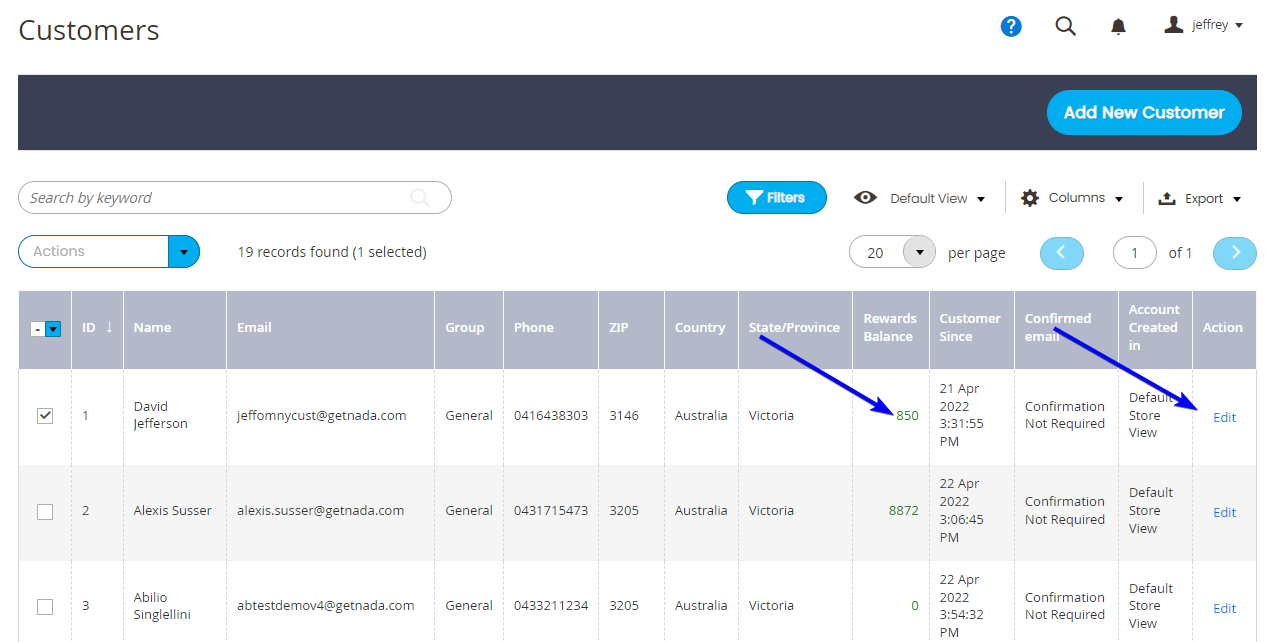Sort by Phone column header

534,327
